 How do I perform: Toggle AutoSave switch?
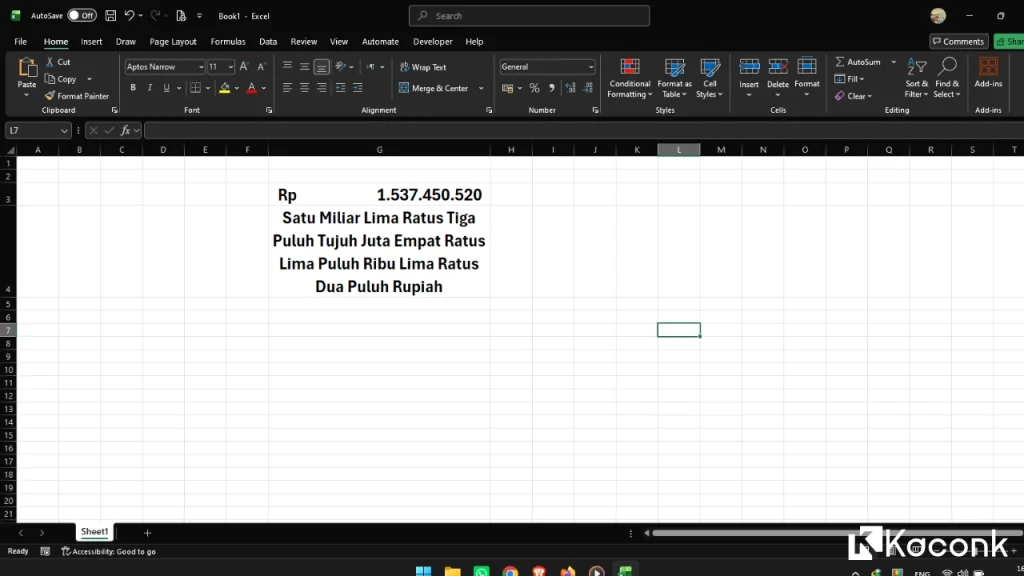82,16
